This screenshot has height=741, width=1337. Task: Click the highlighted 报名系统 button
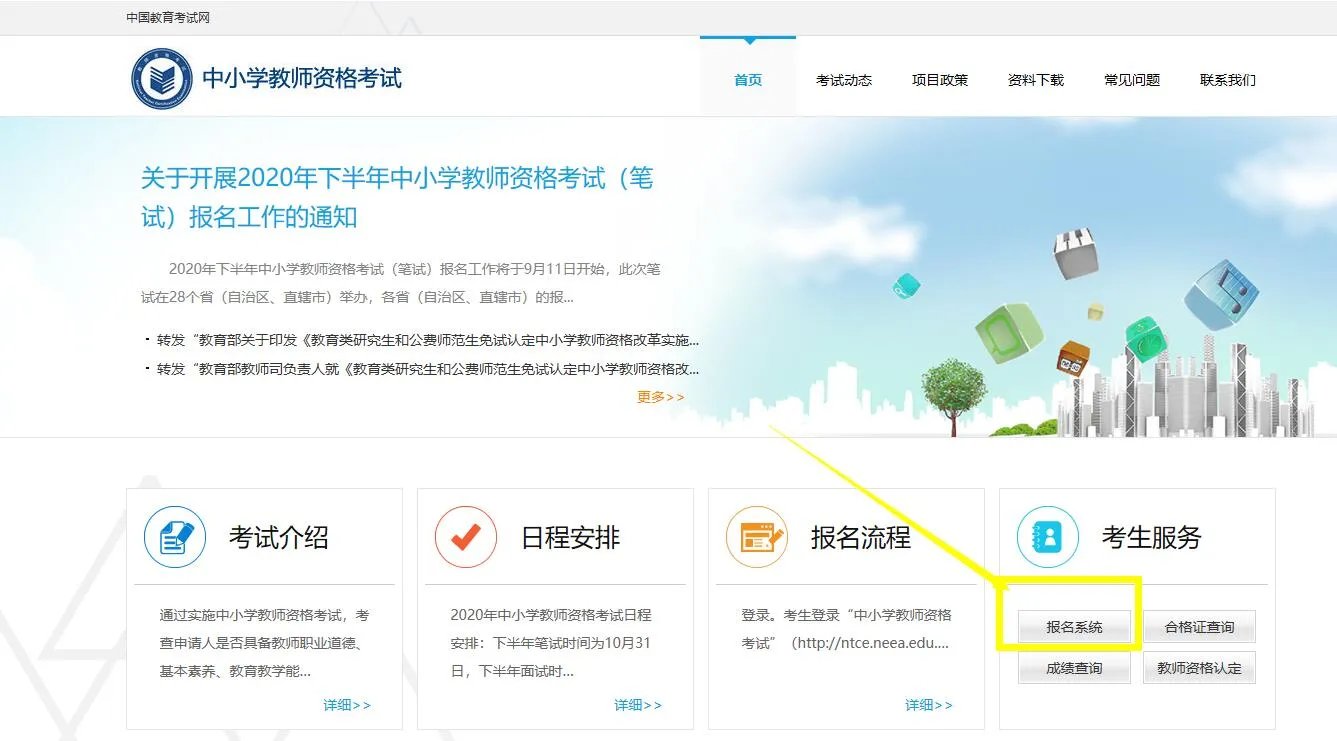click(1072, 627)
